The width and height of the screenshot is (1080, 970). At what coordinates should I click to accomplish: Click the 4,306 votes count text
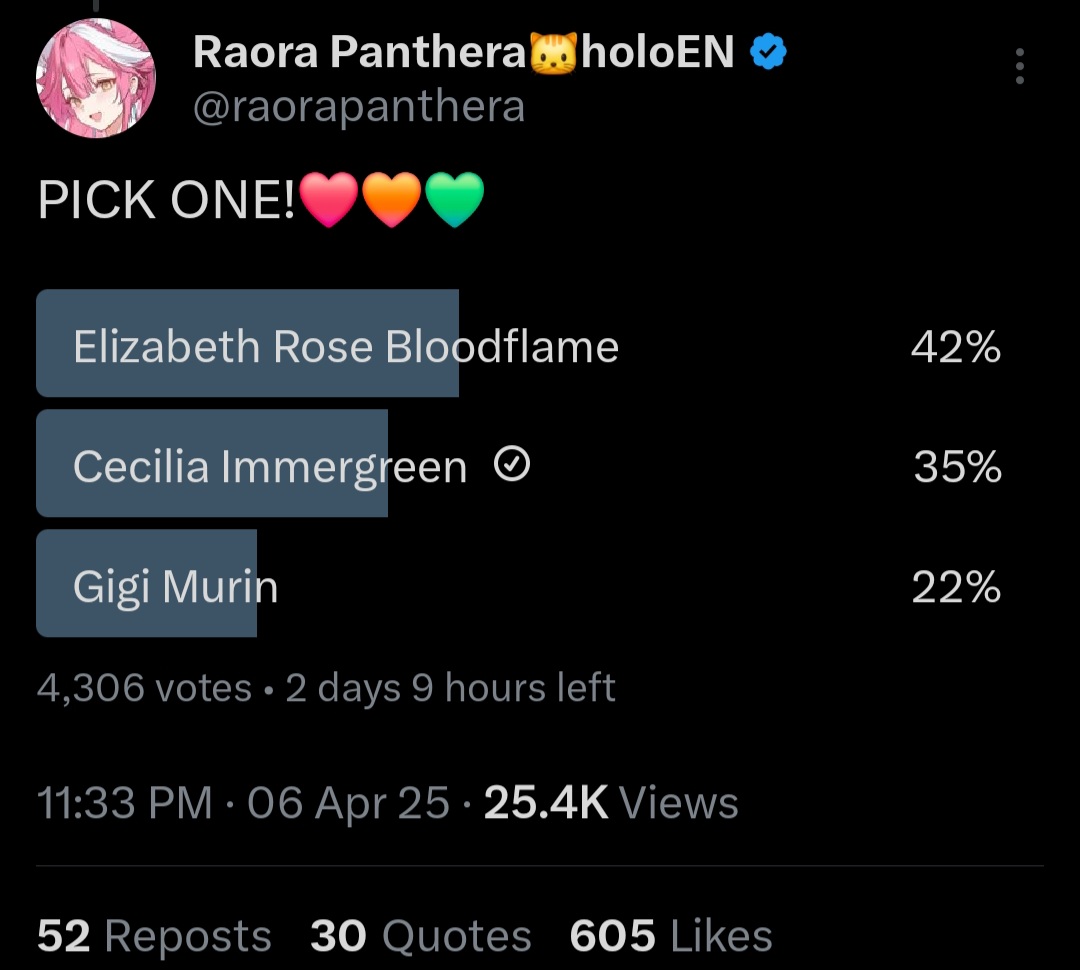(144, 688)
